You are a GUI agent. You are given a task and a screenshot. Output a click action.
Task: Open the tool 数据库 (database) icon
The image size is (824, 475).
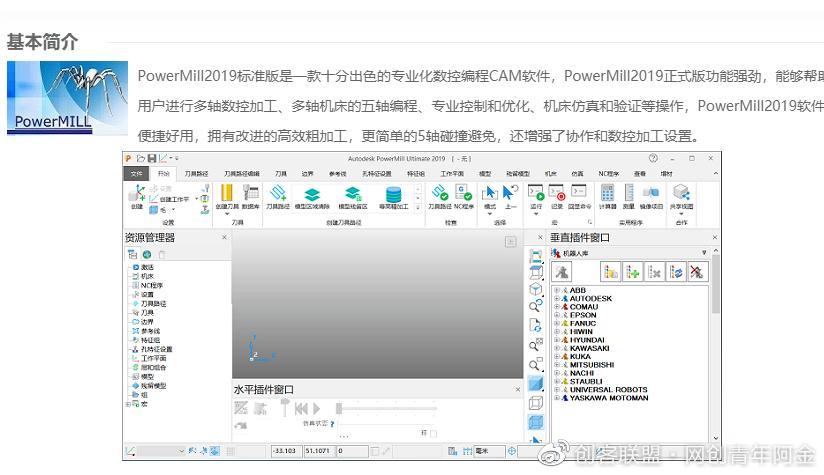click(x=250, y=197)
